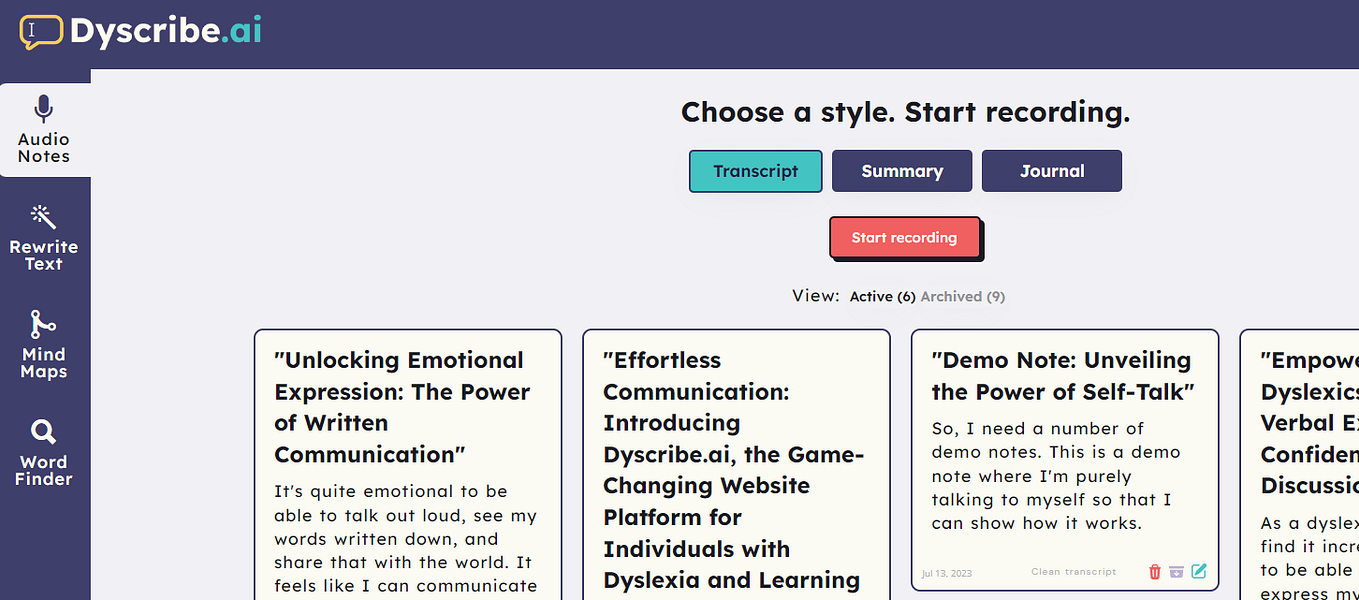The width and height of the screenshot is (1359, 600).
Task: Click the Rewrite Text magic wand icon
Action: (42, 215)
